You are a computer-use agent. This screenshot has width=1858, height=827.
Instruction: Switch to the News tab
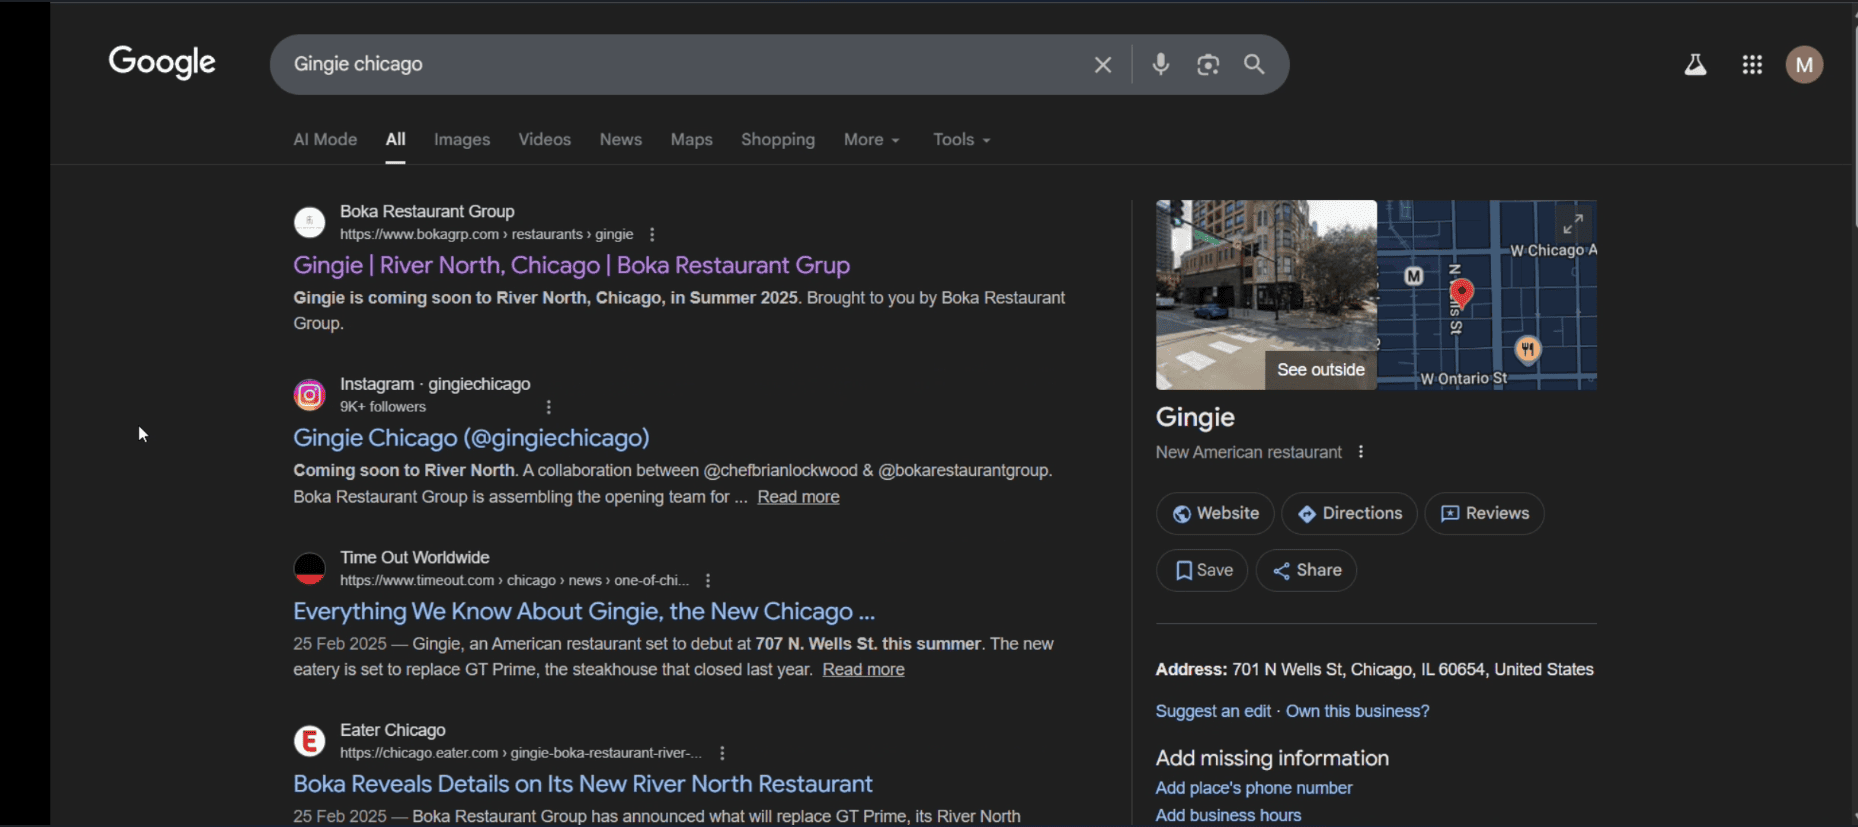pos(620,140)
